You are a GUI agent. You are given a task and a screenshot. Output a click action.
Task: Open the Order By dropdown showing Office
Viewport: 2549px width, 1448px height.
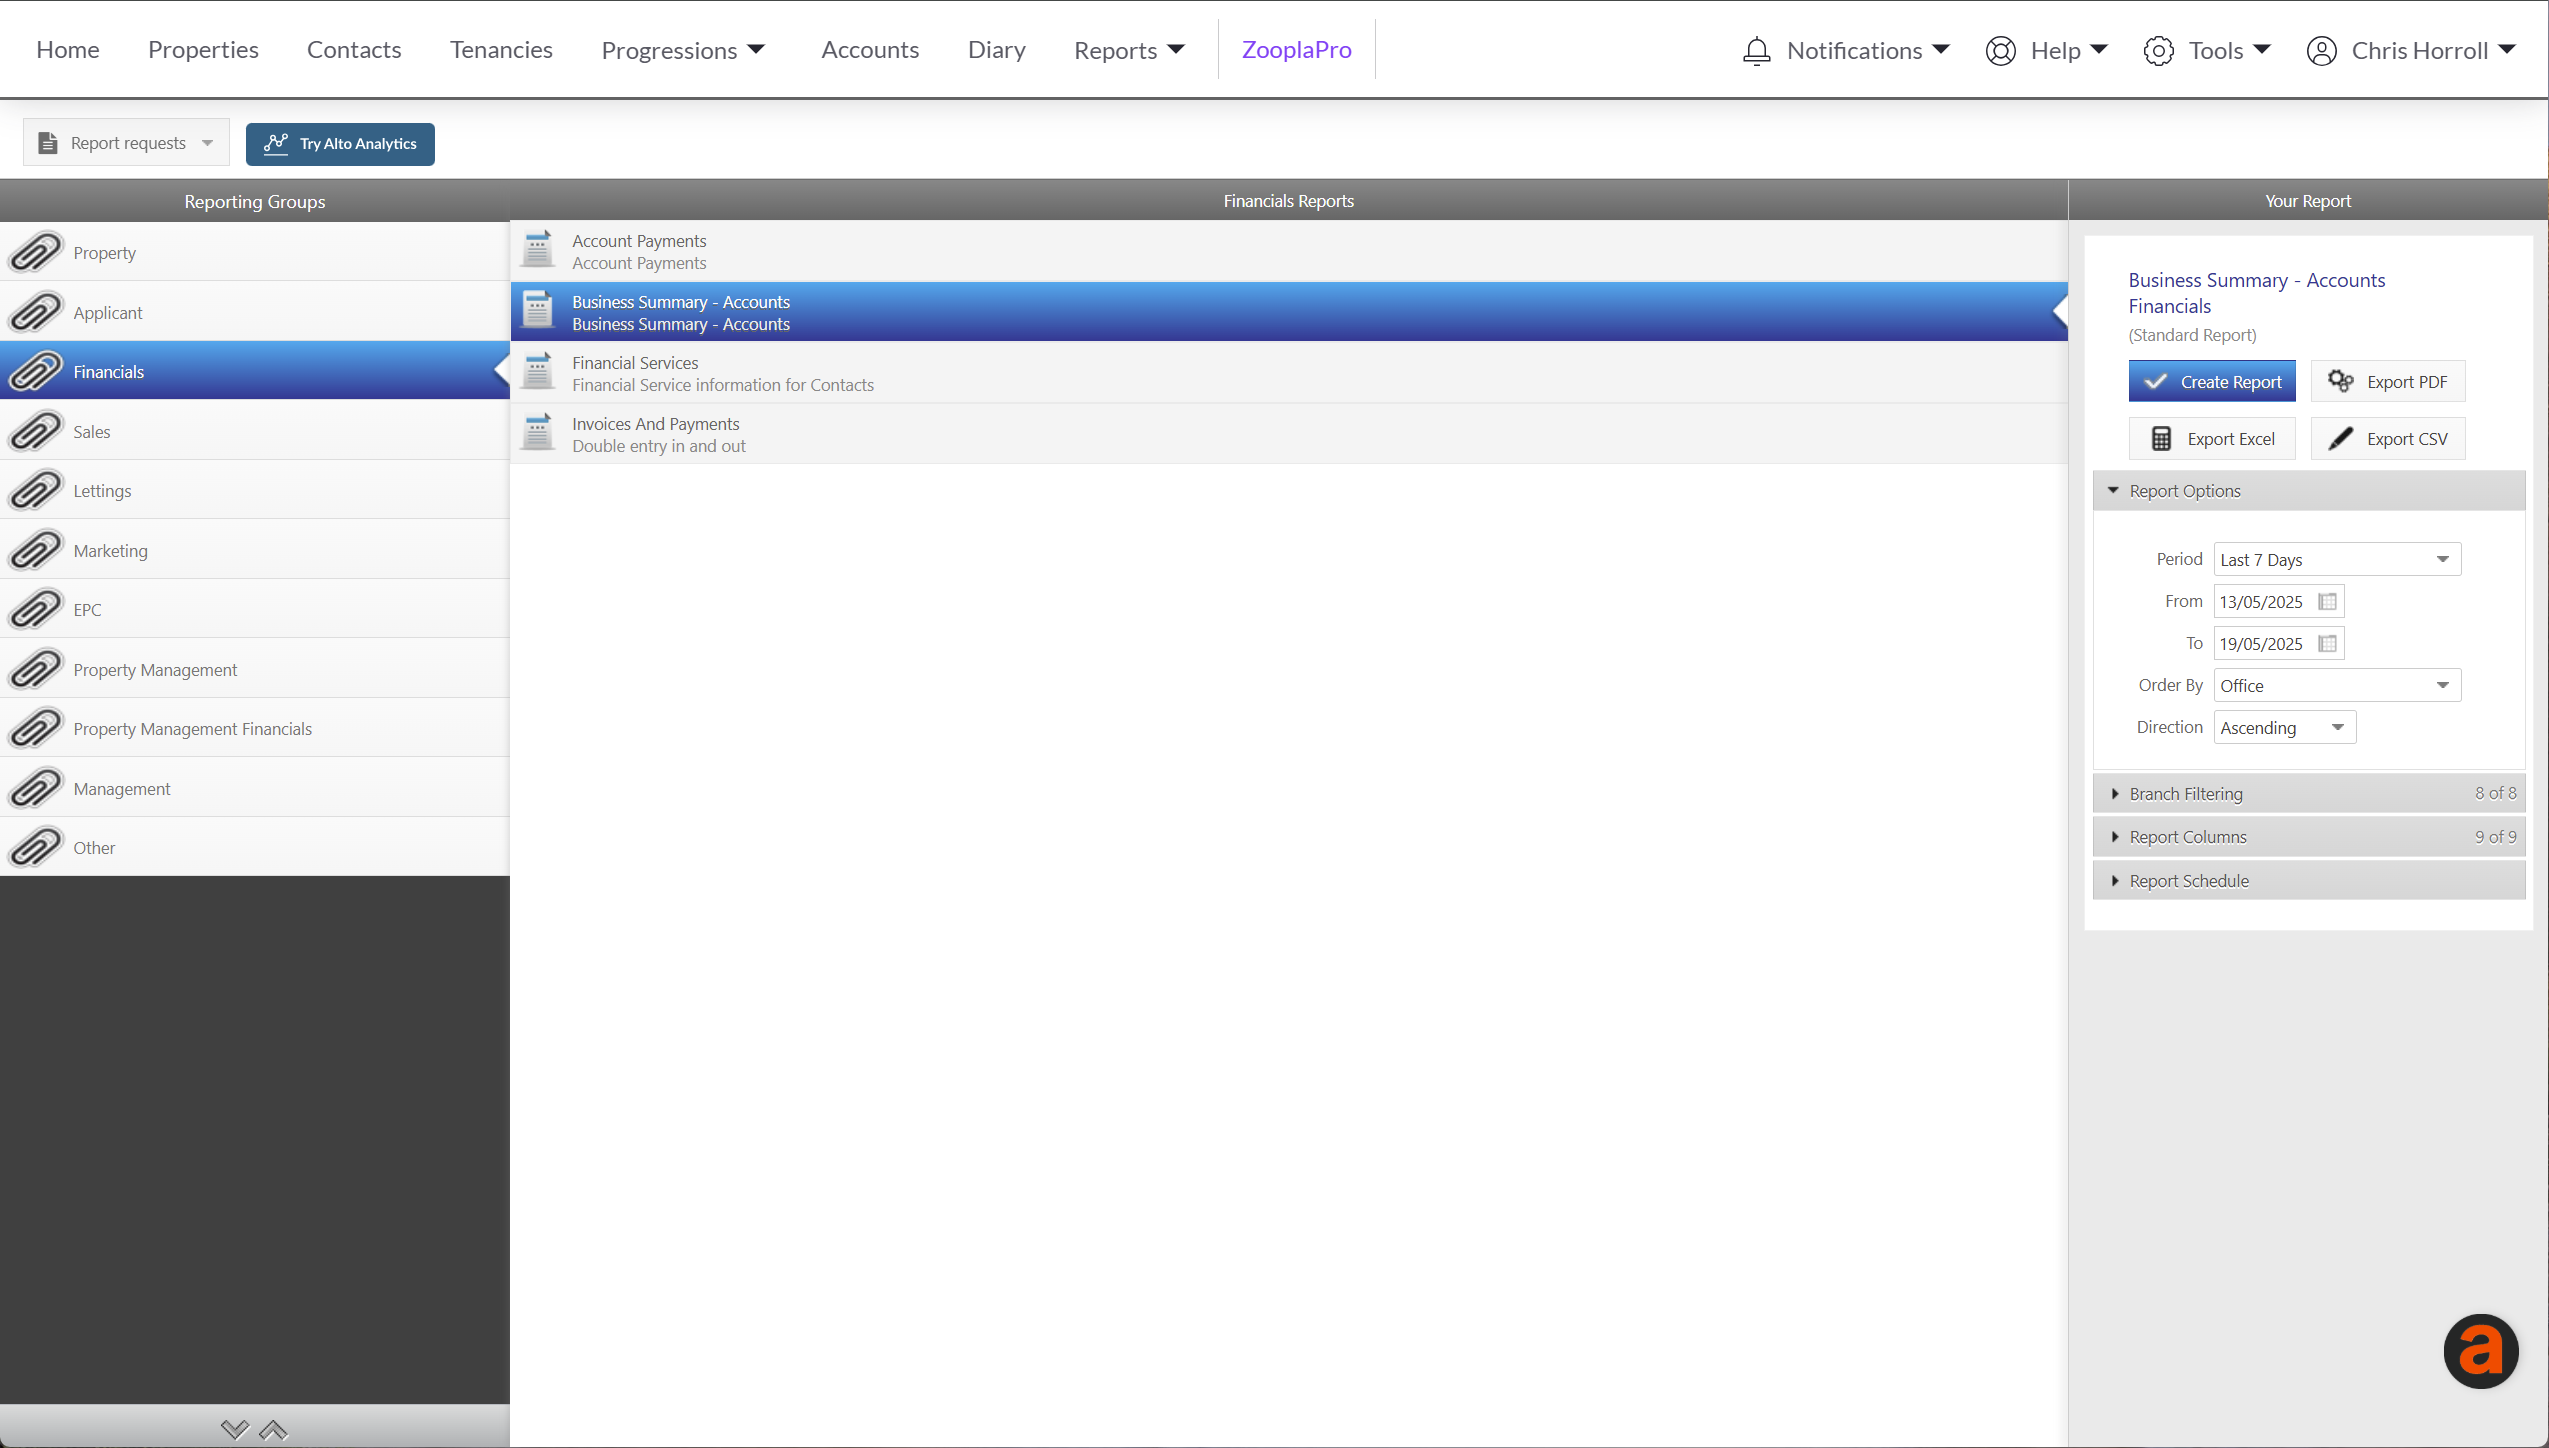(2337, 685)
